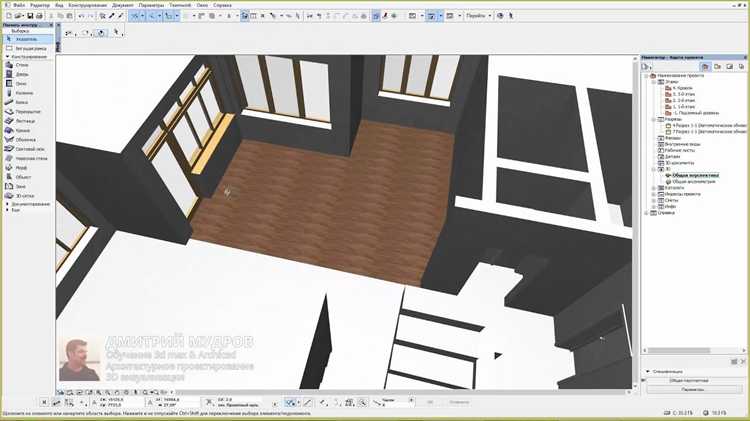This screenshot has width=750, height=421.
Task: Click the Inject Parameters syringe icon
Action: [x=121, y=16]
